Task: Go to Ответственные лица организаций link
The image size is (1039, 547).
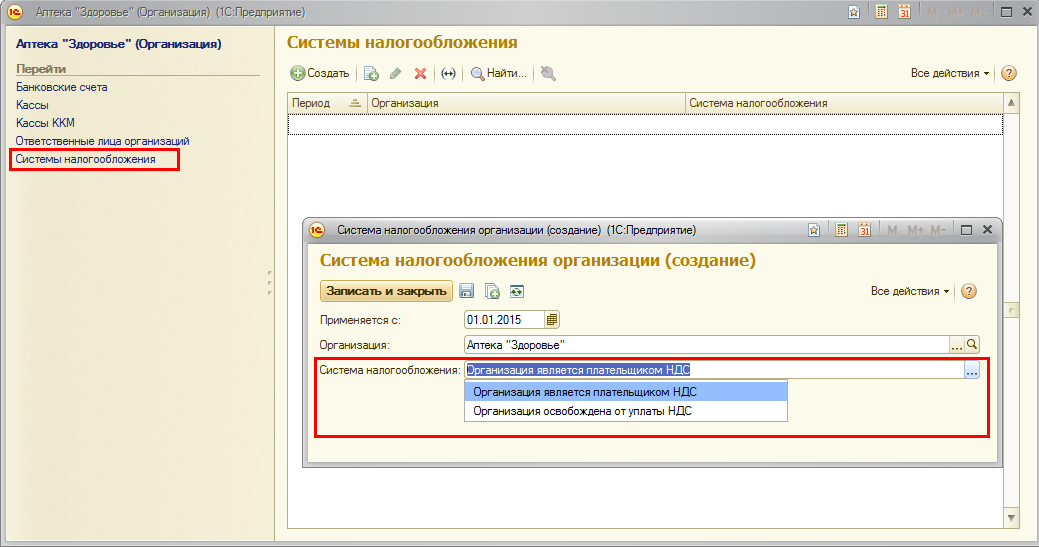Action: (x=102, y=141)
